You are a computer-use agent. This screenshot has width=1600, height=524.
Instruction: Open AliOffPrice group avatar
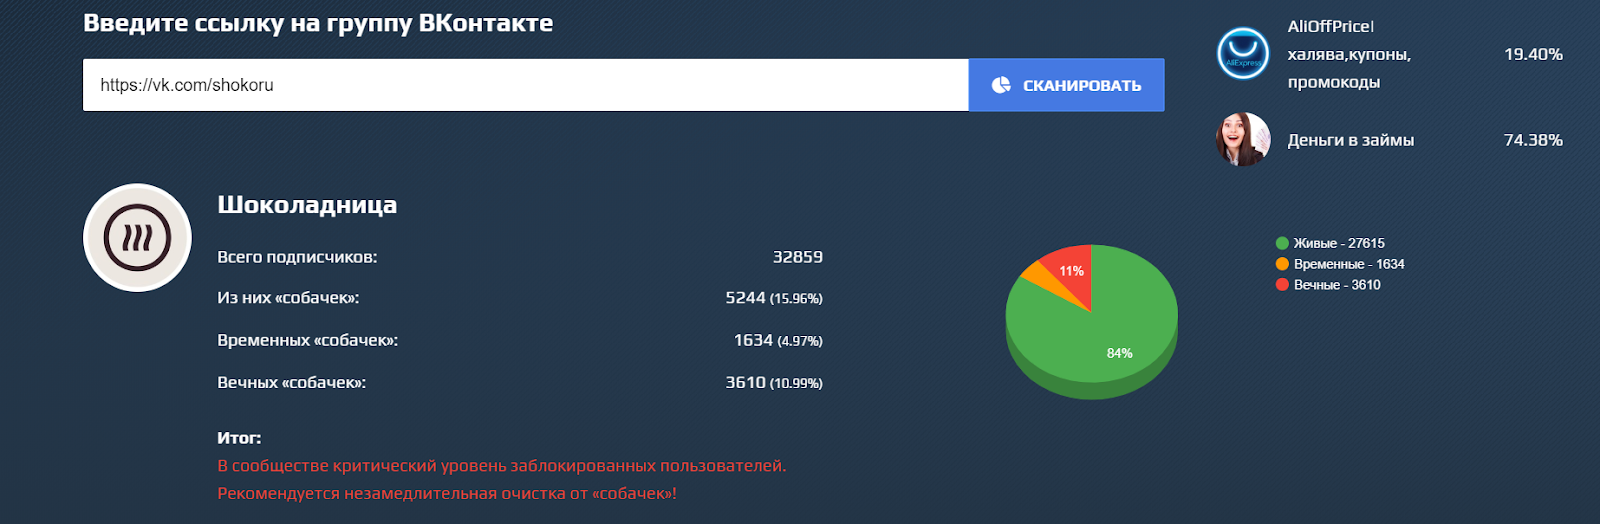pyautogui.click(x=1242, y=54)
